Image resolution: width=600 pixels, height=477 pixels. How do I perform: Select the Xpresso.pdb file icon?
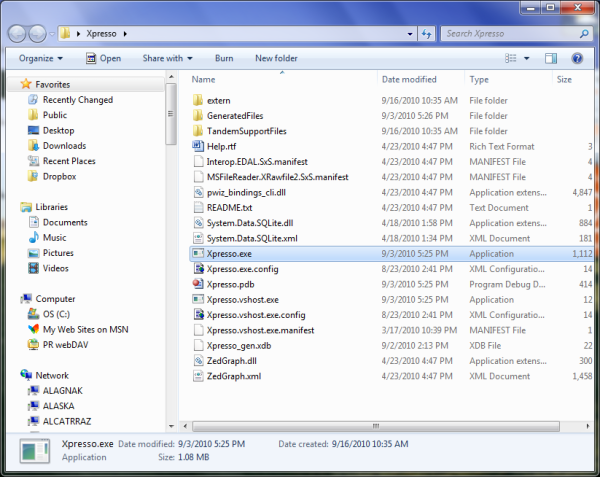tap(197, 284)
